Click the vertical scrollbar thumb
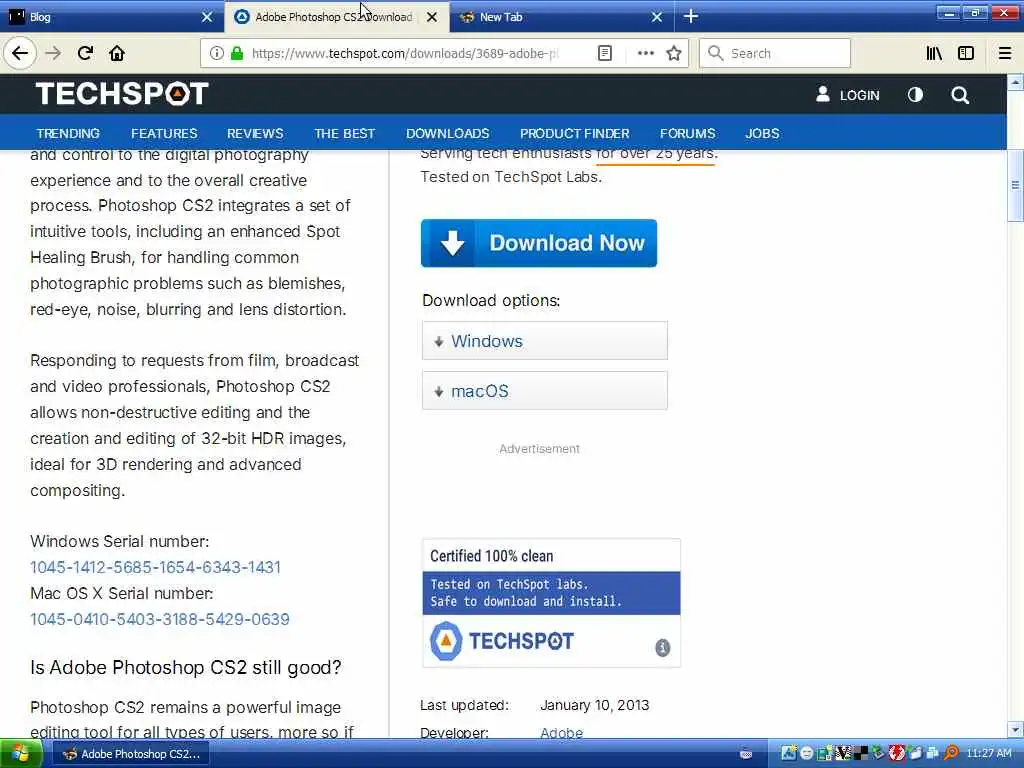The image size is (1024, 768). click(x=1015, y=186)
